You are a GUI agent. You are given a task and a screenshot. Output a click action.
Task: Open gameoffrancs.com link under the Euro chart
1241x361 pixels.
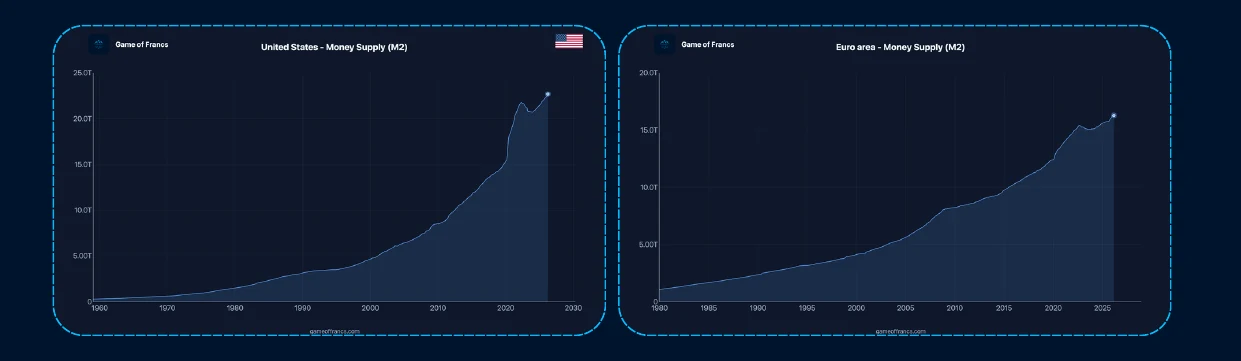pyautogui.click(x=901, y=330)
